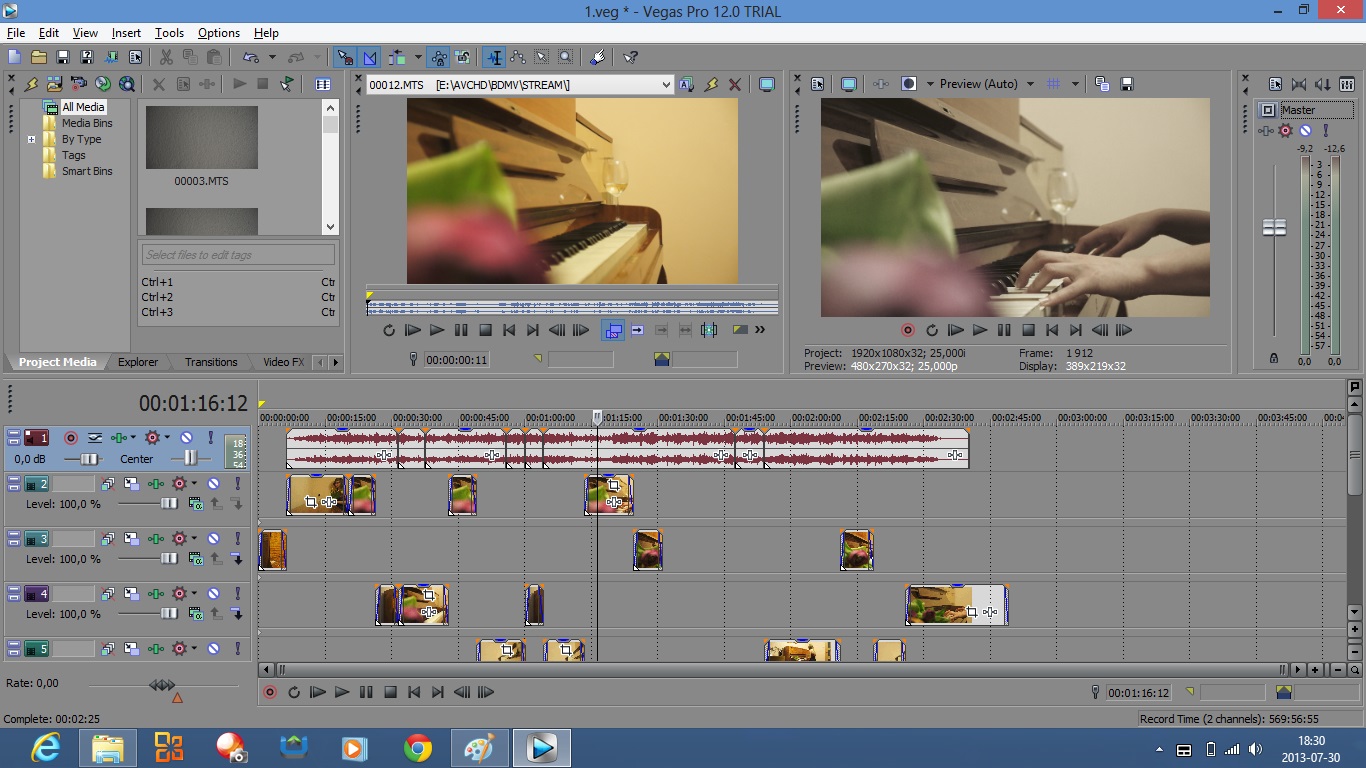Click the media Views icon in Project Media
Screen dimensions: 1366x768
(x=323, y=84)
